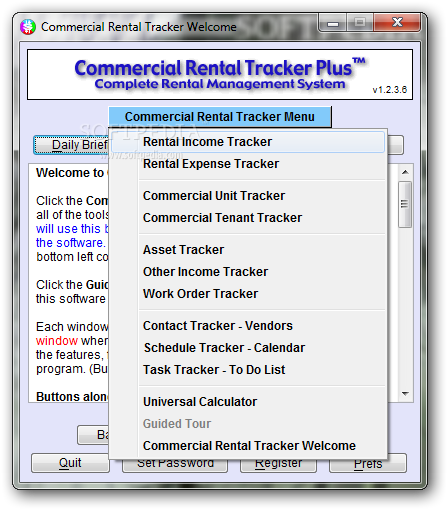Select Commercial Rental Tracker Welcome menu item
The width and height of the screenshot is (448, 510).
[x=248, y=446]
